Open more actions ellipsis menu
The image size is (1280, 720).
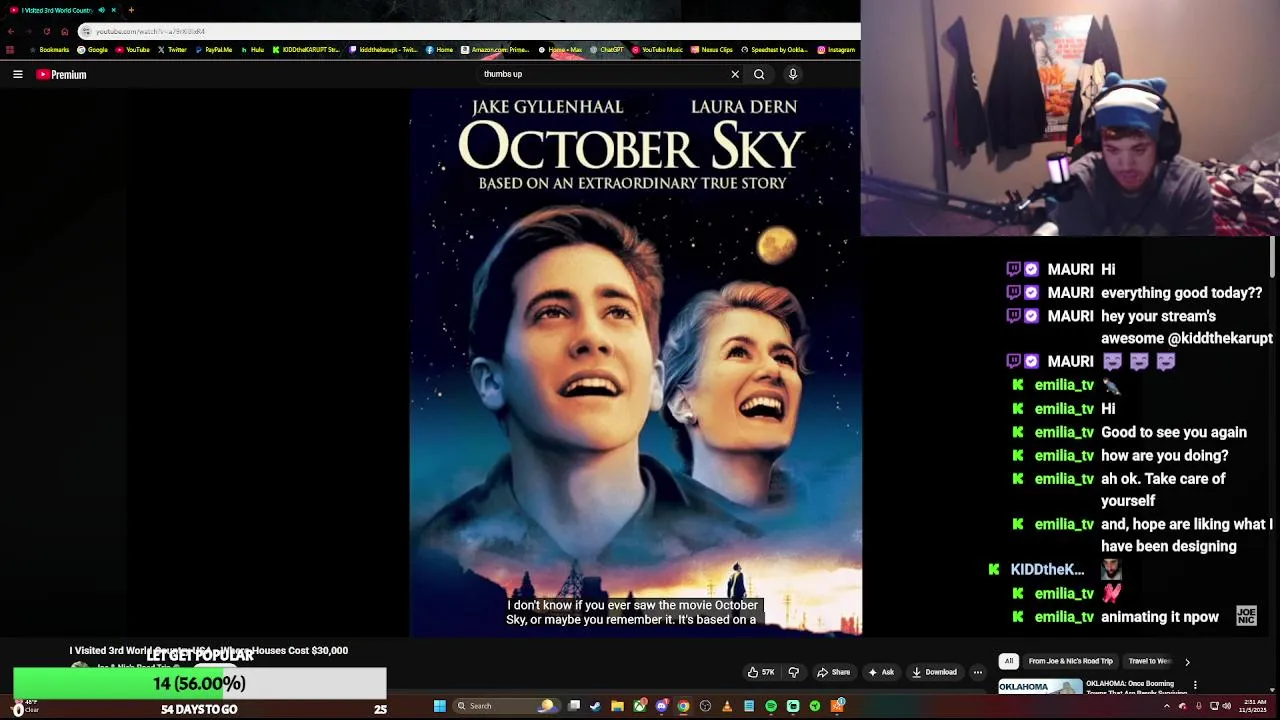pyautogui.click(x=978, y=672)
